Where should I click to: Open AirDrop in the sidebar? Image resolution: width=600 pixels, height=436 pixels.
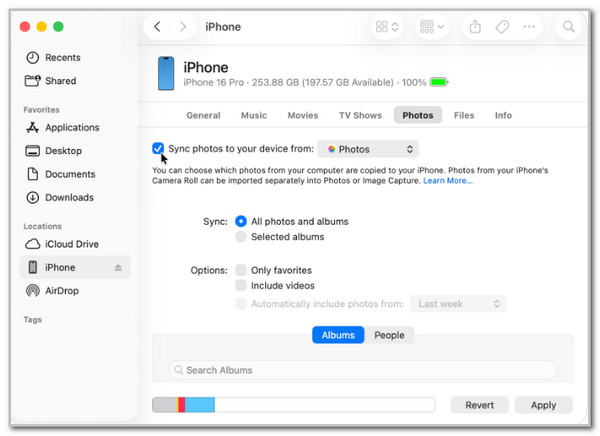tap(62, 291)
